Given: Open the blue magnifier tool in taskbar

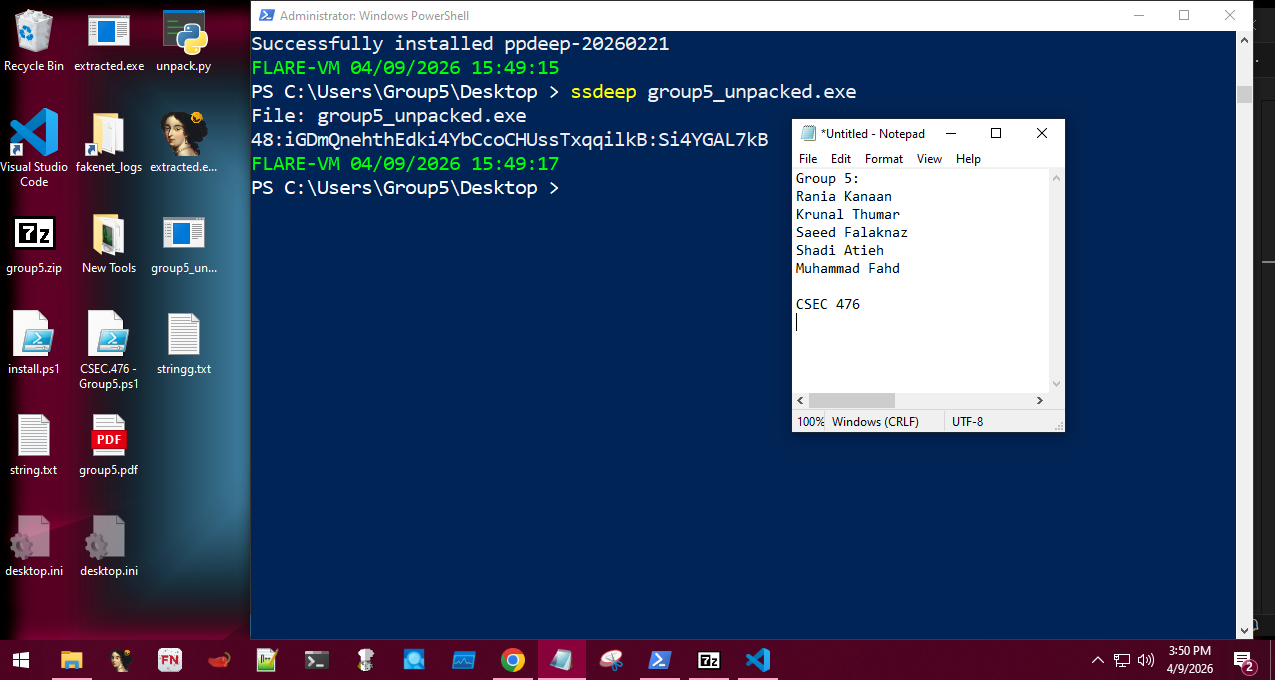Looking at the screenshot, I should 415,660.
